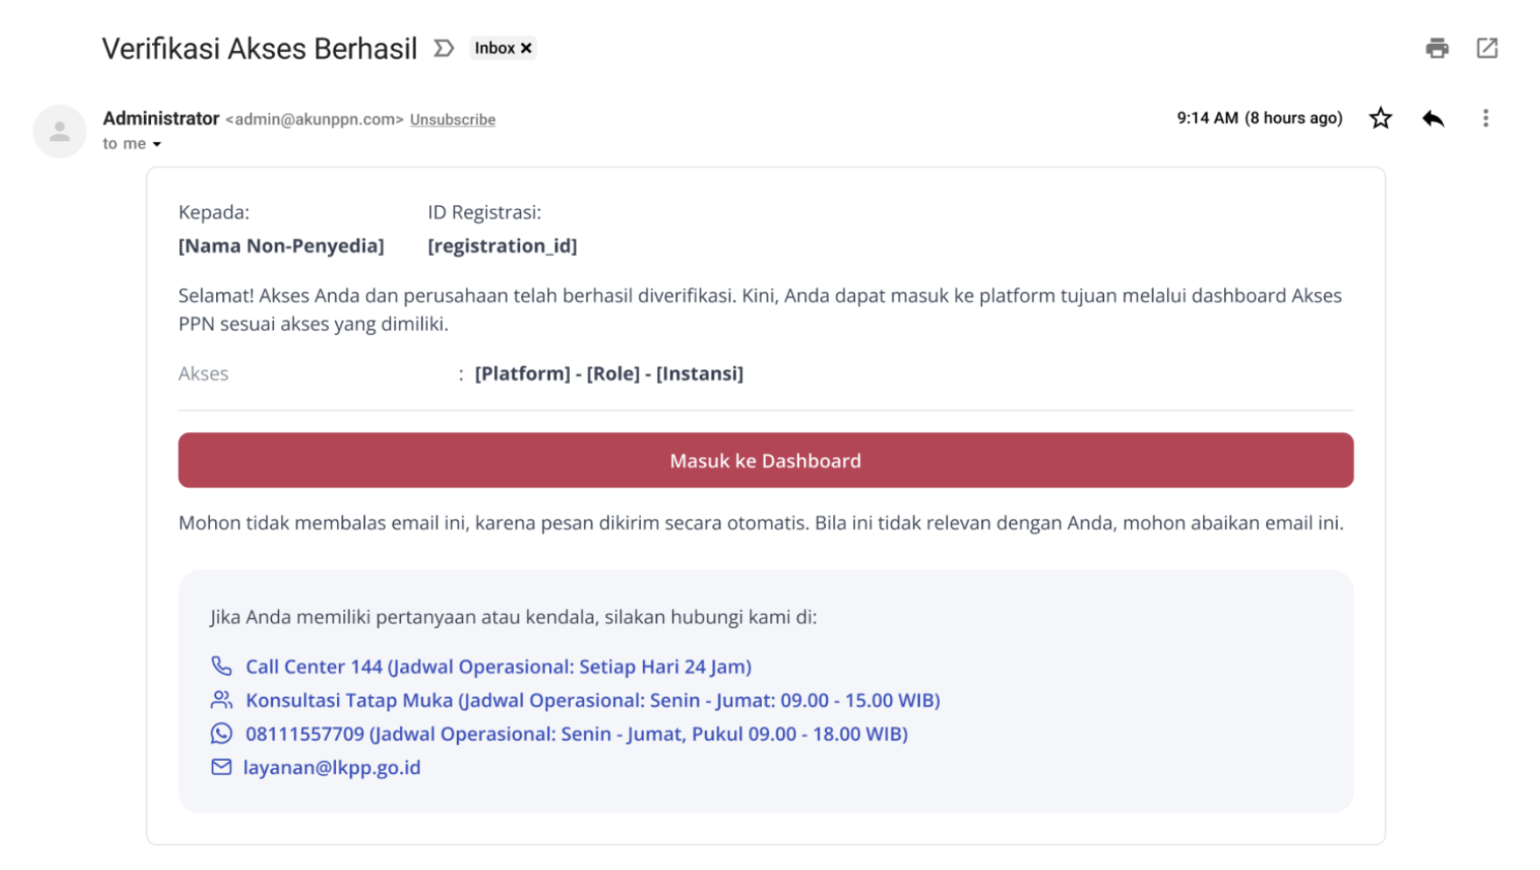Click the Inbox label chip
This screenshot has width=1540, height=870.
click(503, 48)
